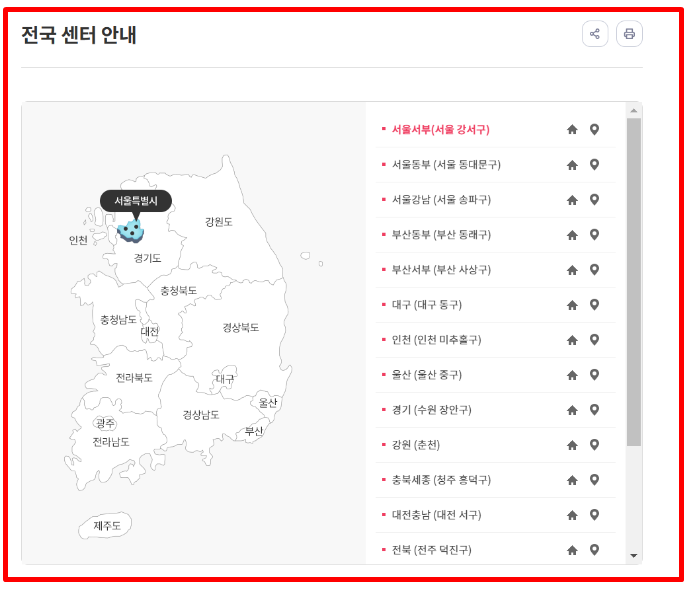Select 충청북도 region on the map

(x=178, y=290)
